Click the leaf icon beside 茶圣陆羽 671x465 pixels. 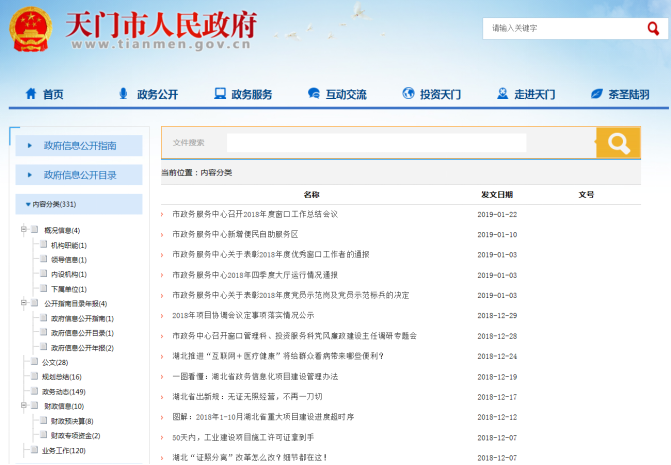click(x=597, y=94)
